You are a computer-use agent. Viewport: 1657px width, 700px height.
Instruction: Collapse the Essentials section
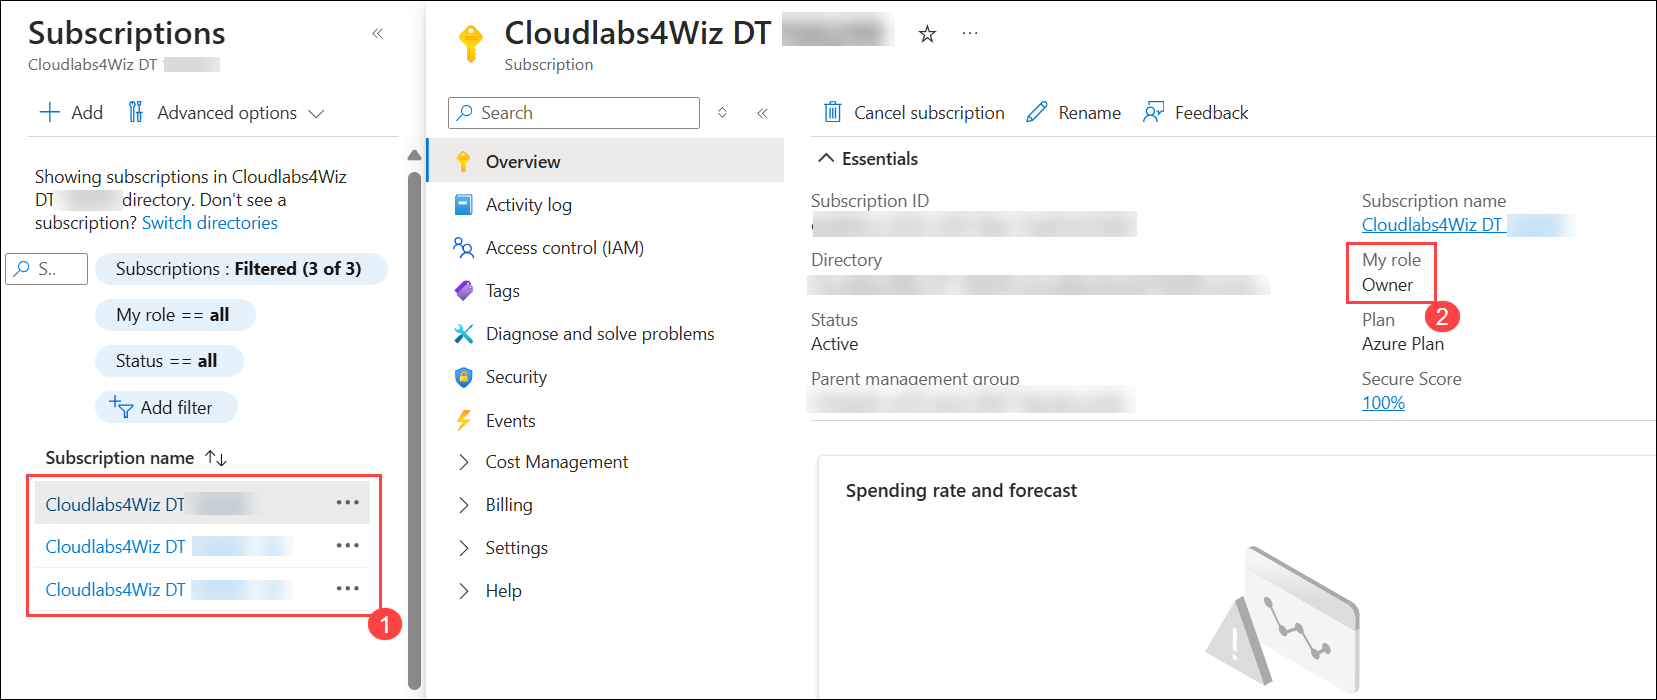[x=826, y=158]
